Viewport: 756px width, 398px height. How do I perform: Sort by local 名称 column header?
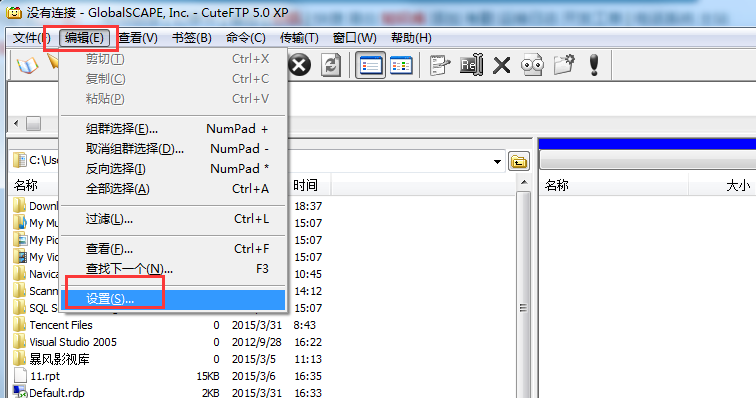[x=25, y=185]
